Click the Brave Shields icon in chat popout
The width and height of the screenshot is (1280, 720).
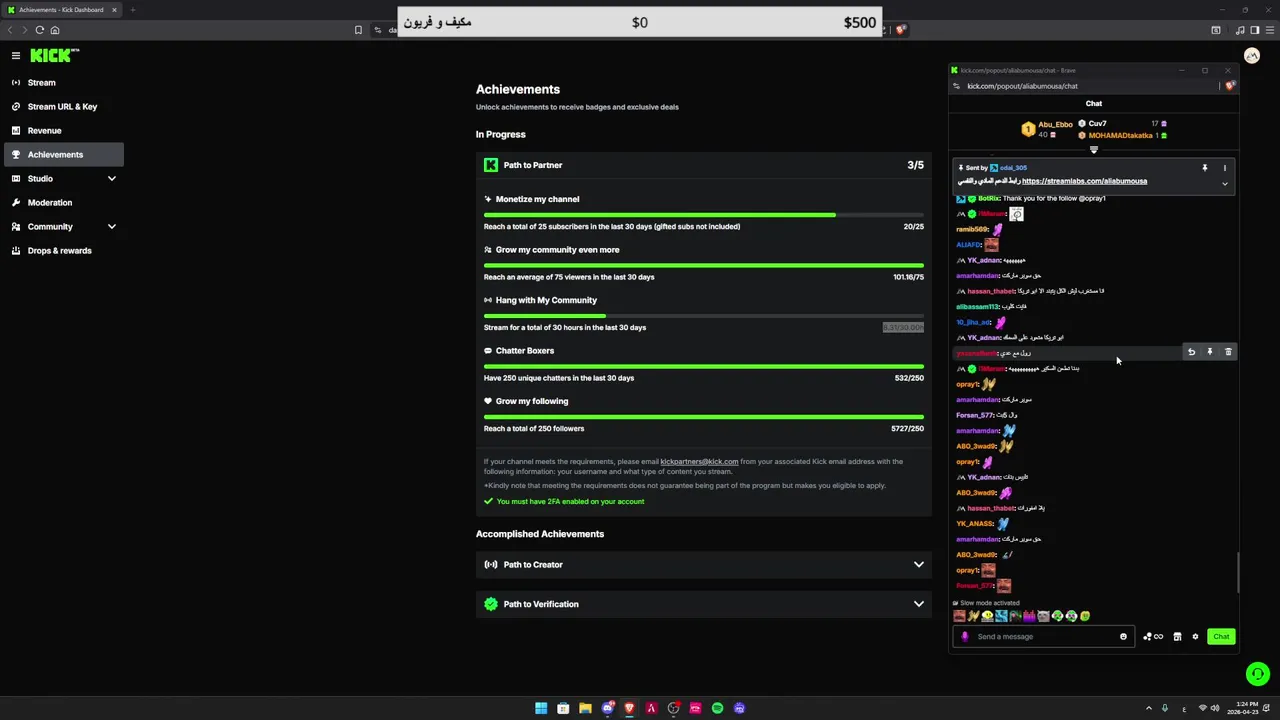coord(1230,86)
